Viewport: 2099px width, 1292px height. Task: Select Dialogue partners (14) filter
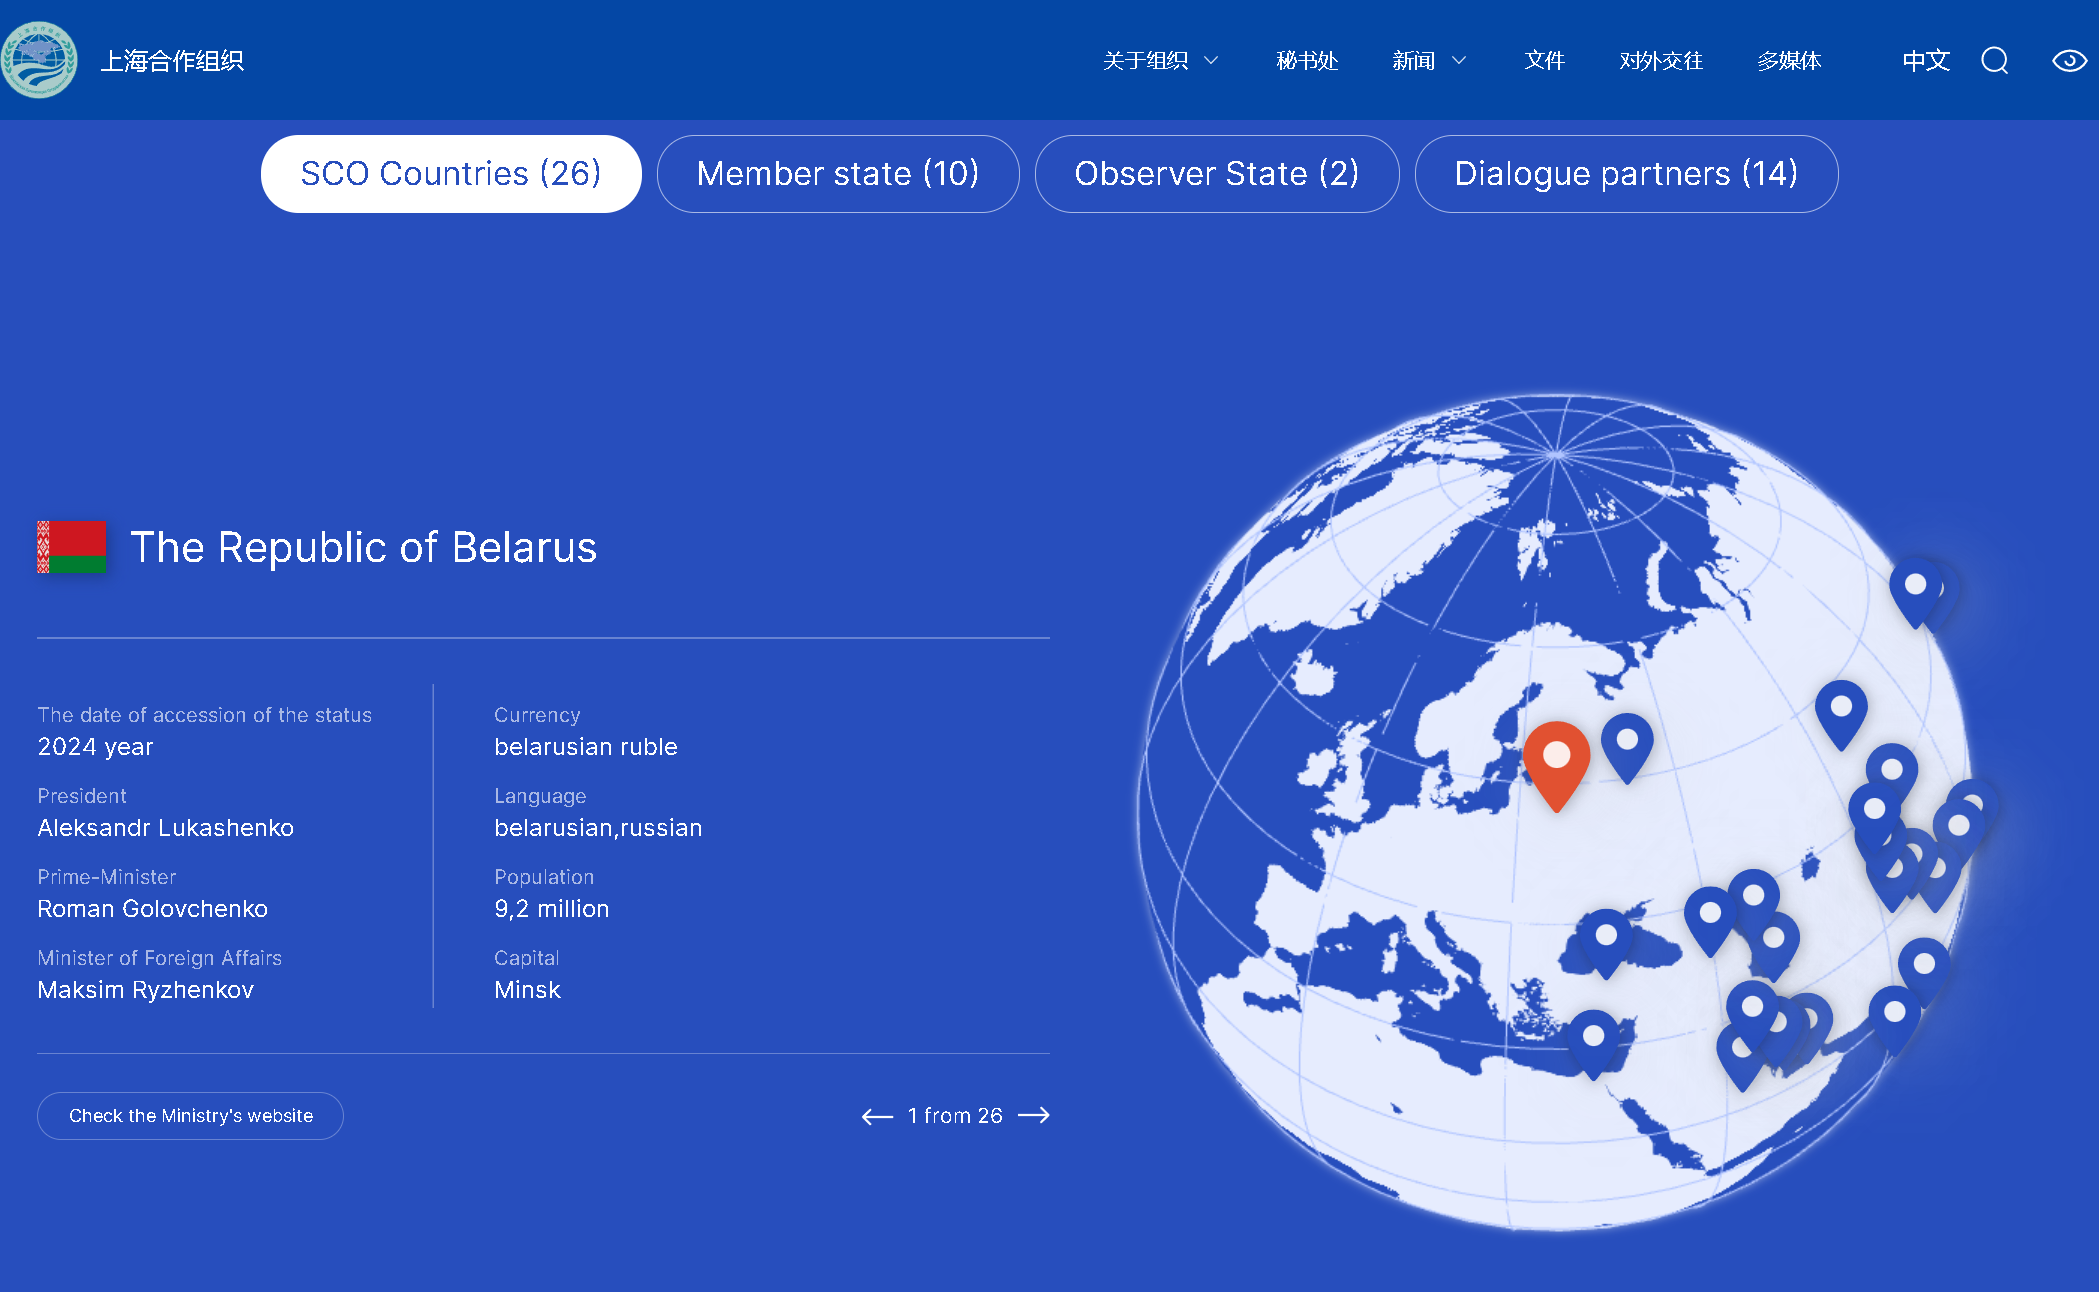tap(1625, 174)
